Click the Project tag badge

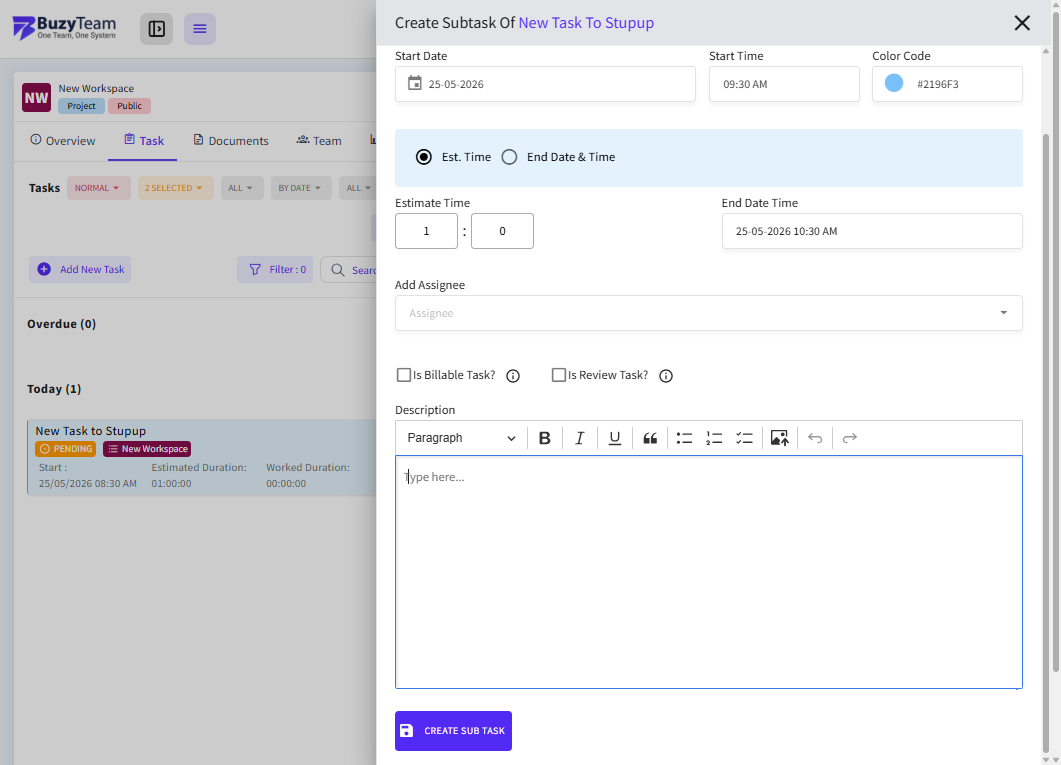tap(81, 106)
